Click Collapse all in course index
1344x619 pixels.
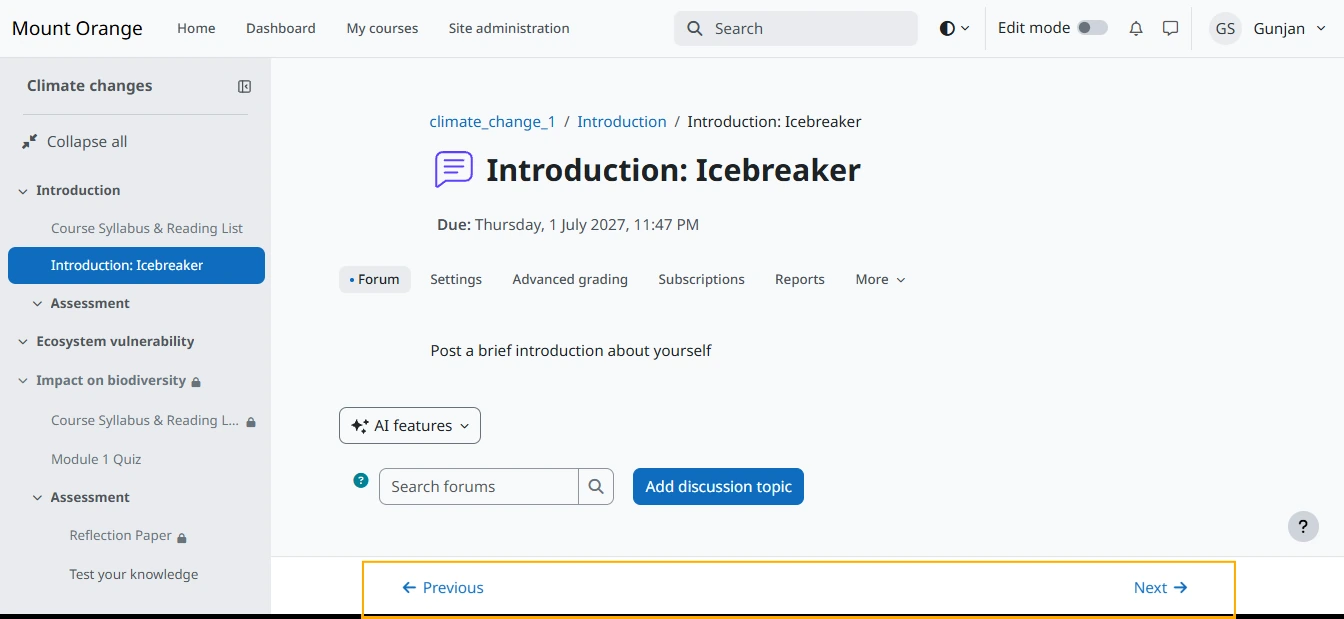click(75, 142)
